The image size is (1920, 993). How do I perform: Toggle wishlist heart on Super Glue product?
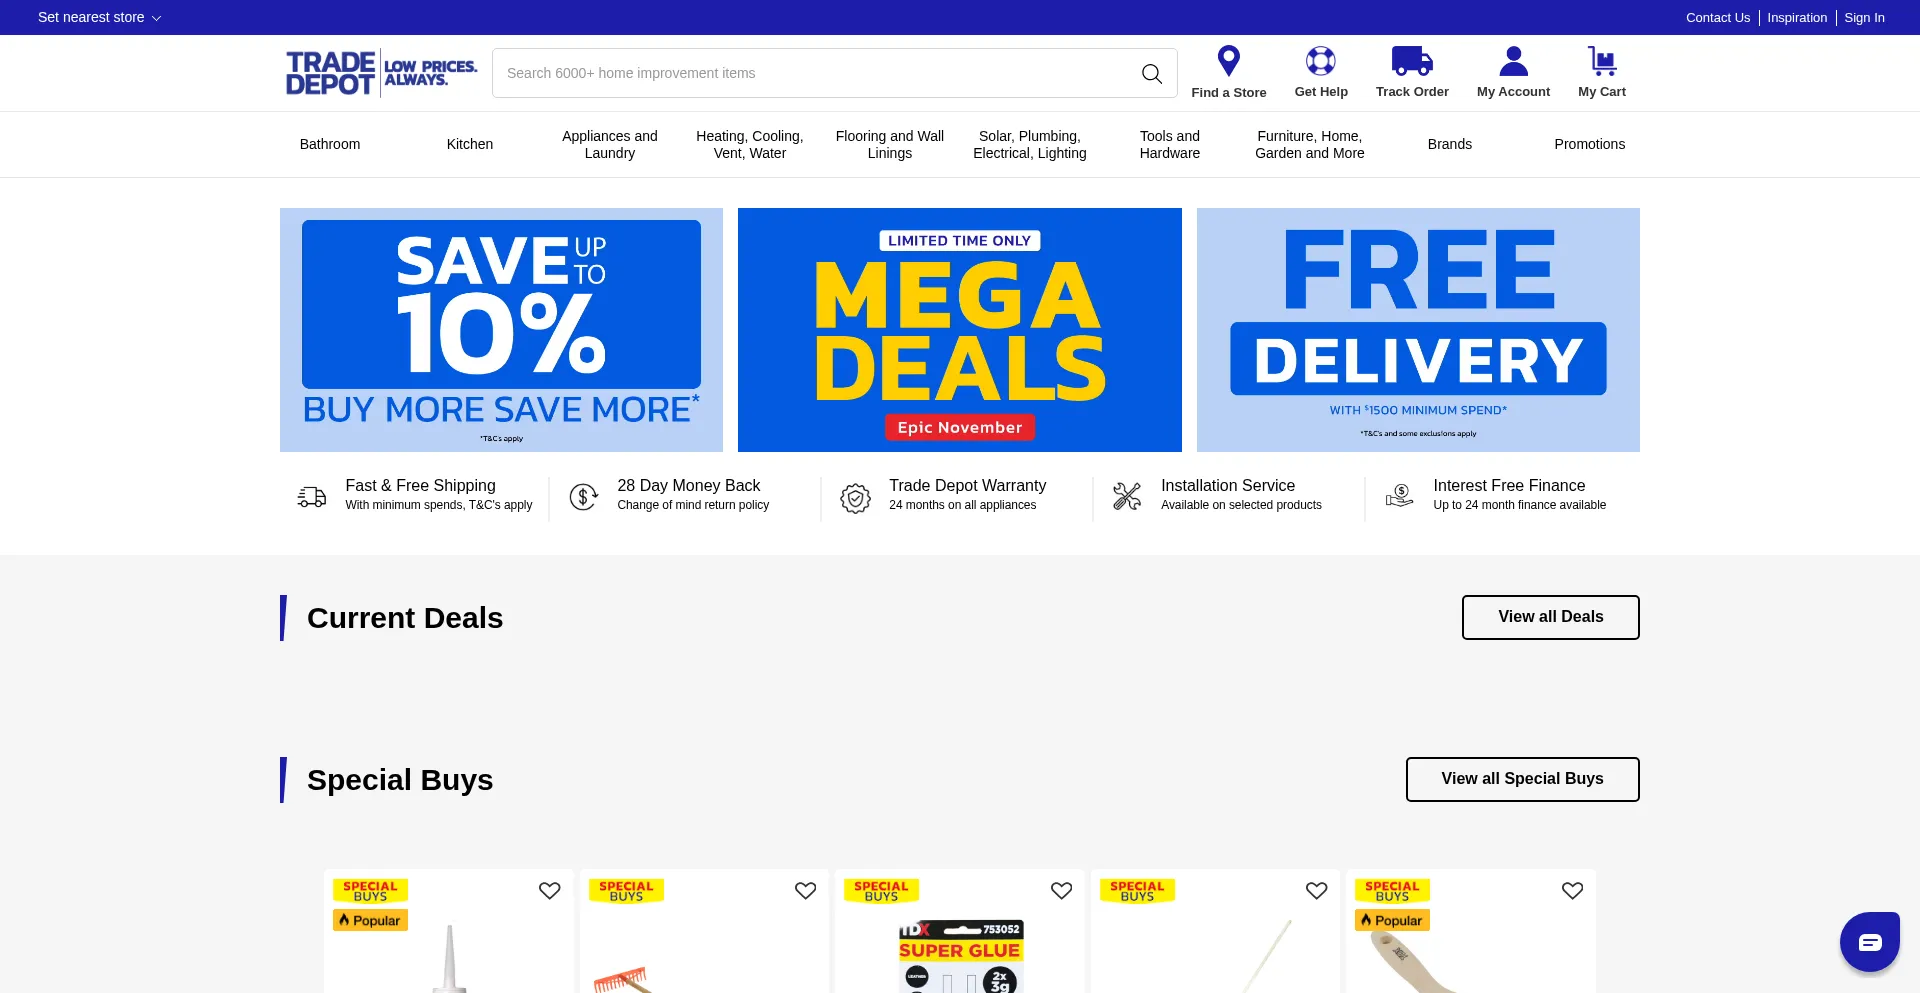point(1062,890)
